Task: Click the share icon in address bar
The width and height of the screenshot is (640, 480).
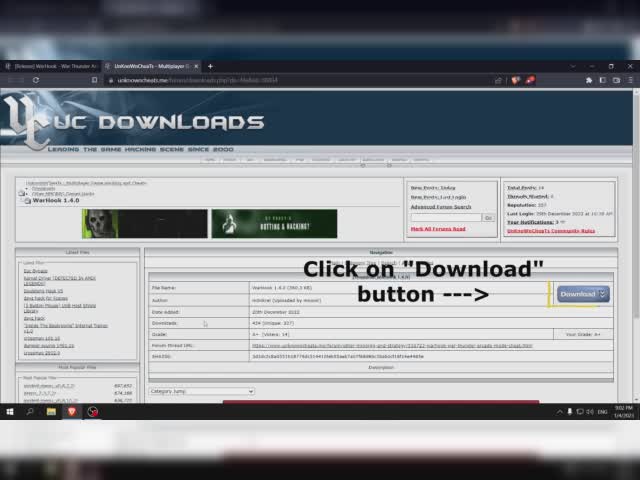Action: click(x=498, y=80)
